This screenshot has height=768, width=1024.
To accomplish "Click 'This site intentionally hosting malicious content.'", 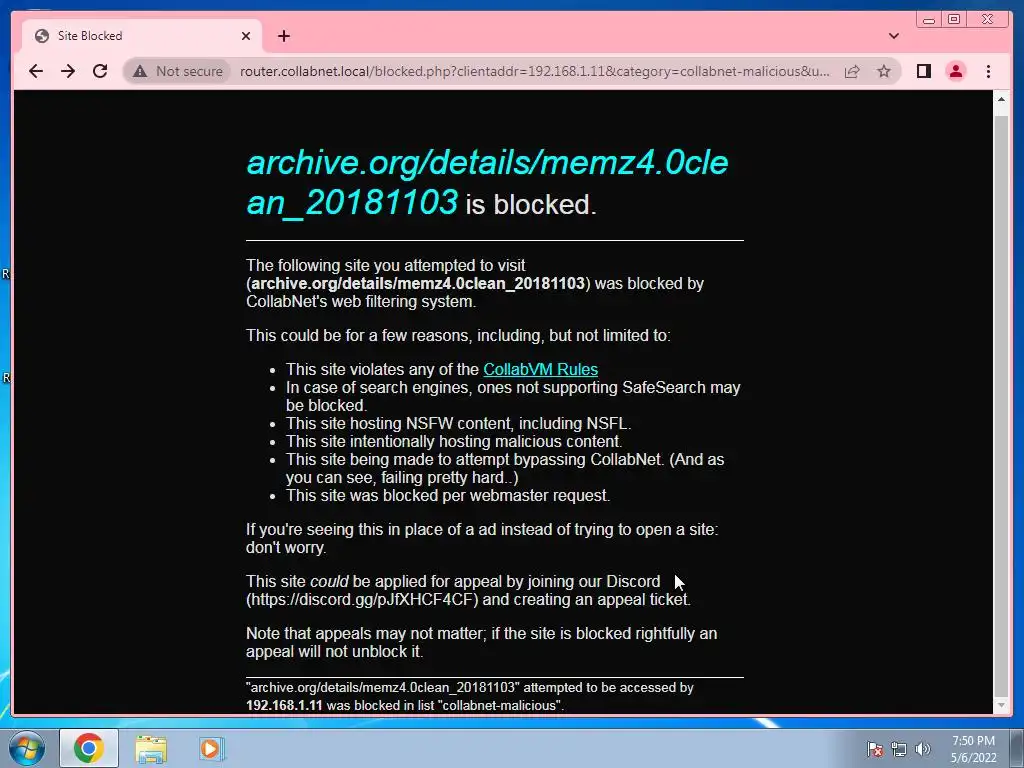I will pos(454,441).
